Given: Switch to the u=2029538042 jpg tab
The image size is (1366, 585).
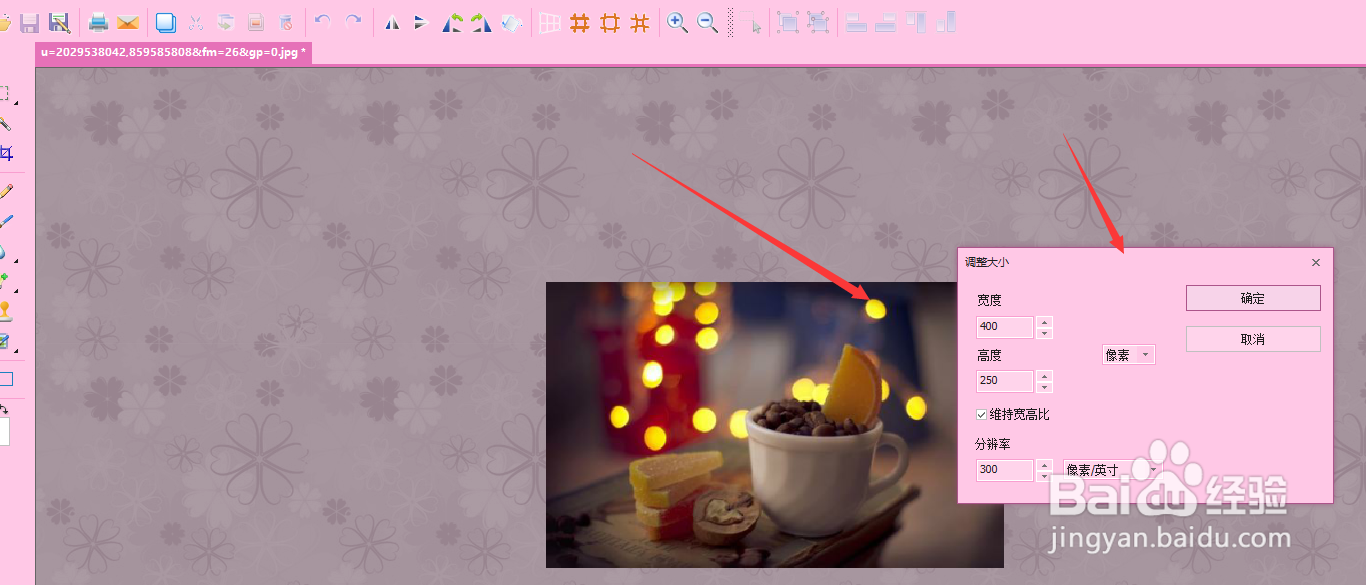Looking at the screenshot, I should tap(174, 52).
